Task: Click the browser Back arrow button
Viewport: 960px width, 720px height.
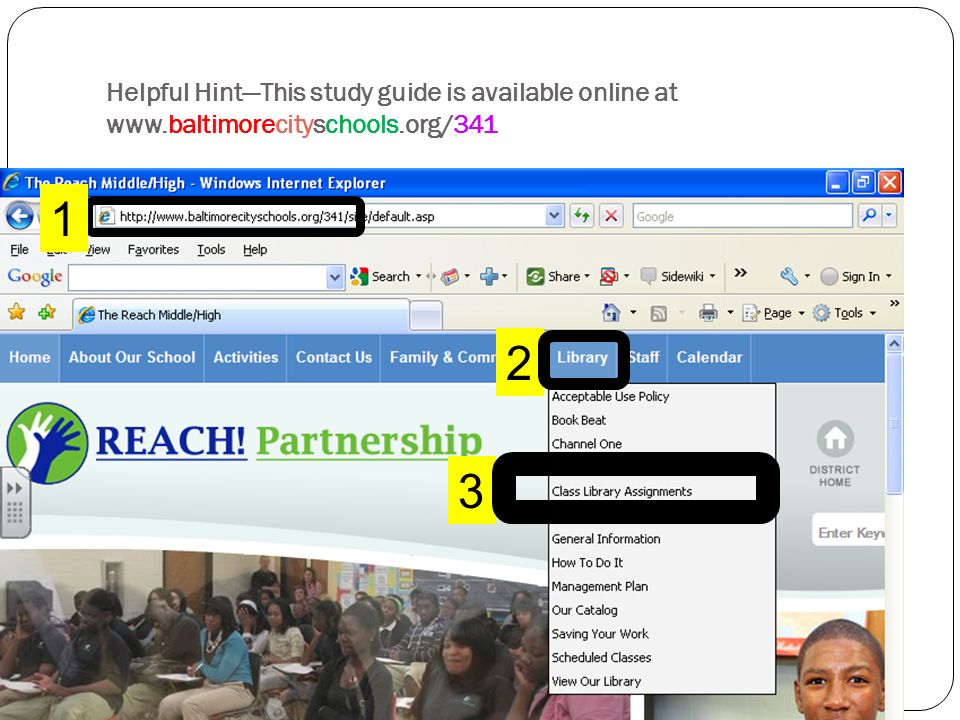Action: 20,216
